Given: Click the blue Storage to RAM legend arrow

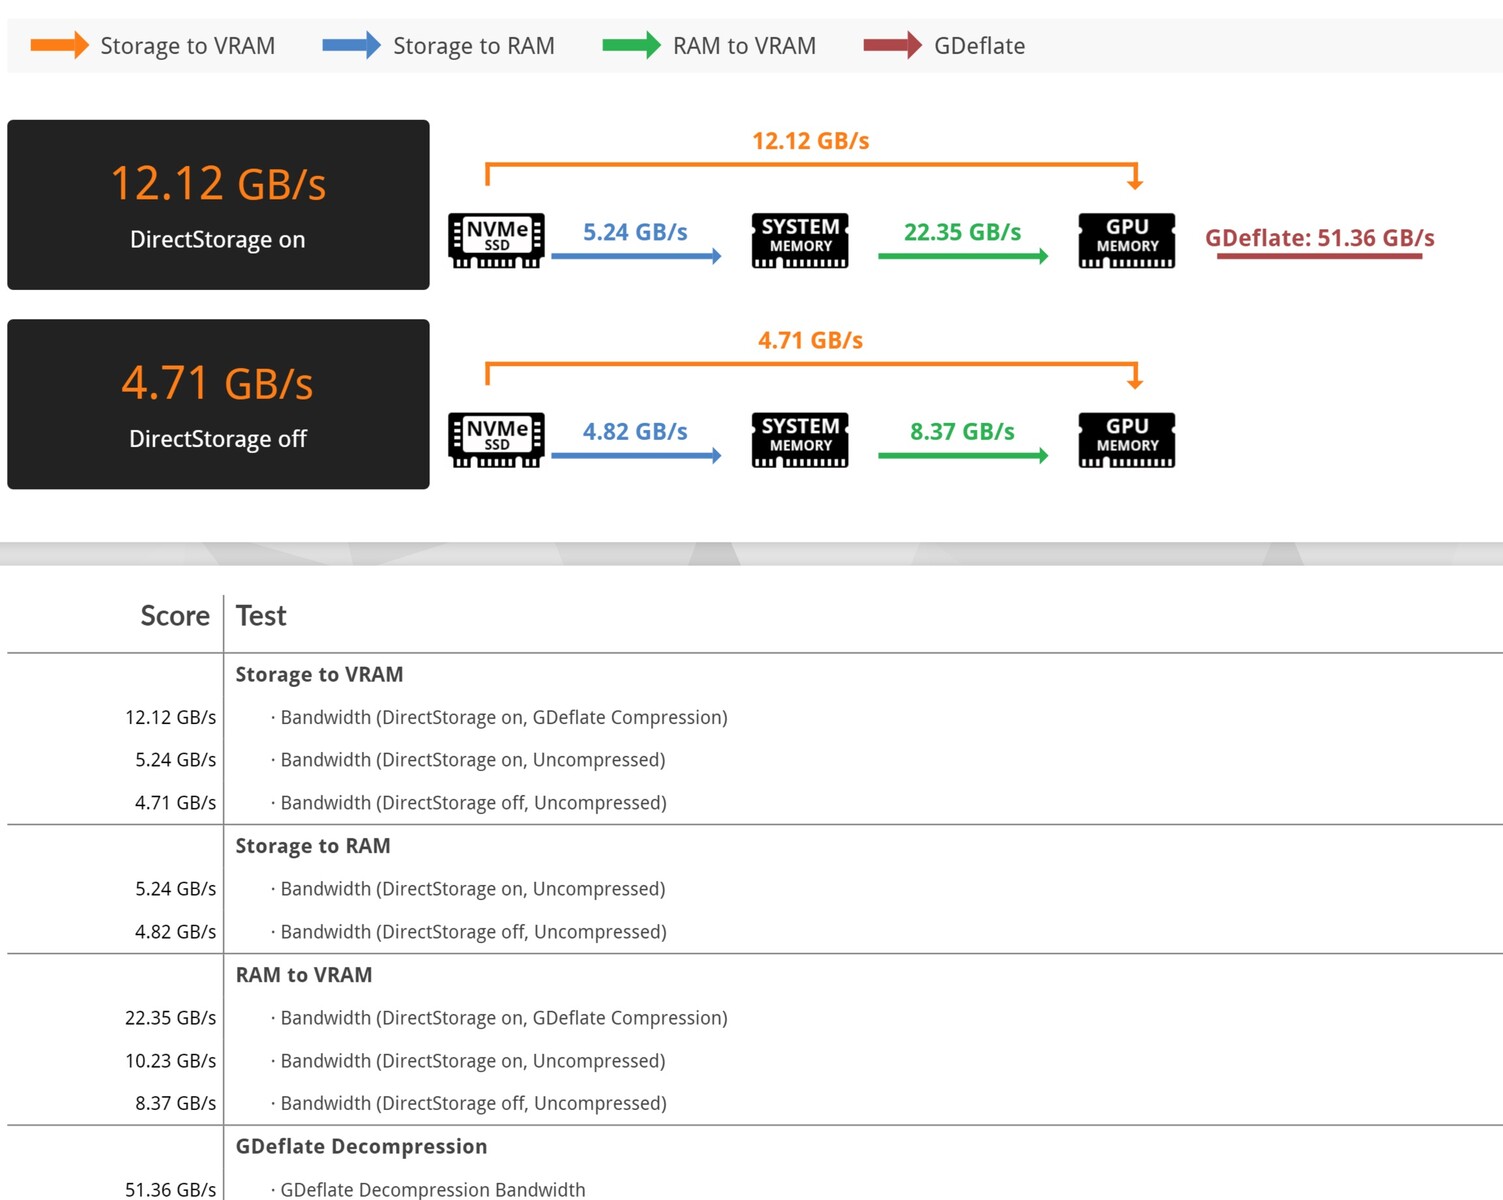Looking at the screenshot, I should click(x=351, y=45).
